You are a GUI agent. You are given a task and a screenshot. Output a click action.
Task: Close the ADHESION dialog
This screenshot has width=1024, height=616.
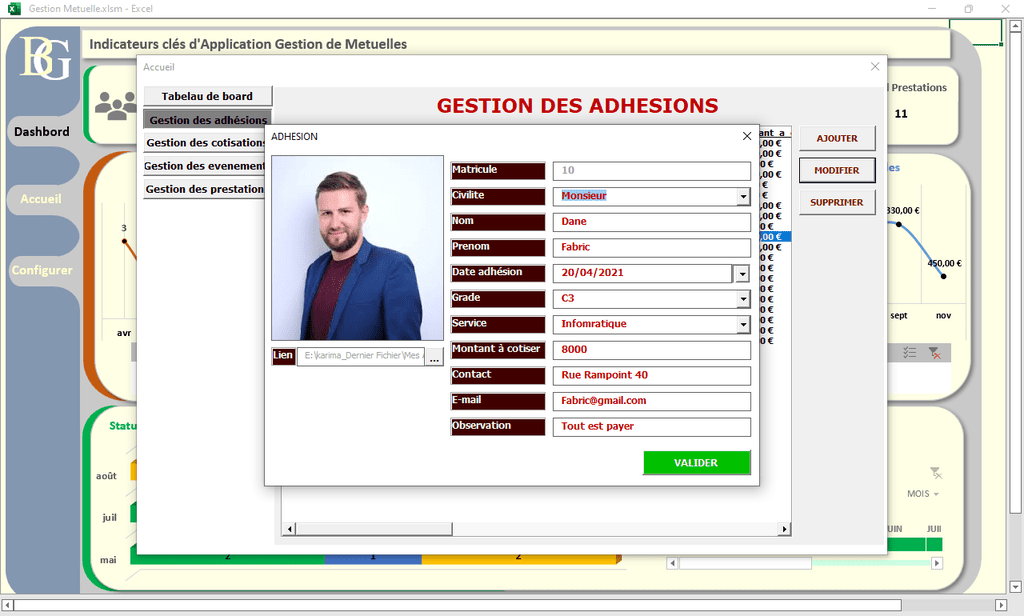746,136
